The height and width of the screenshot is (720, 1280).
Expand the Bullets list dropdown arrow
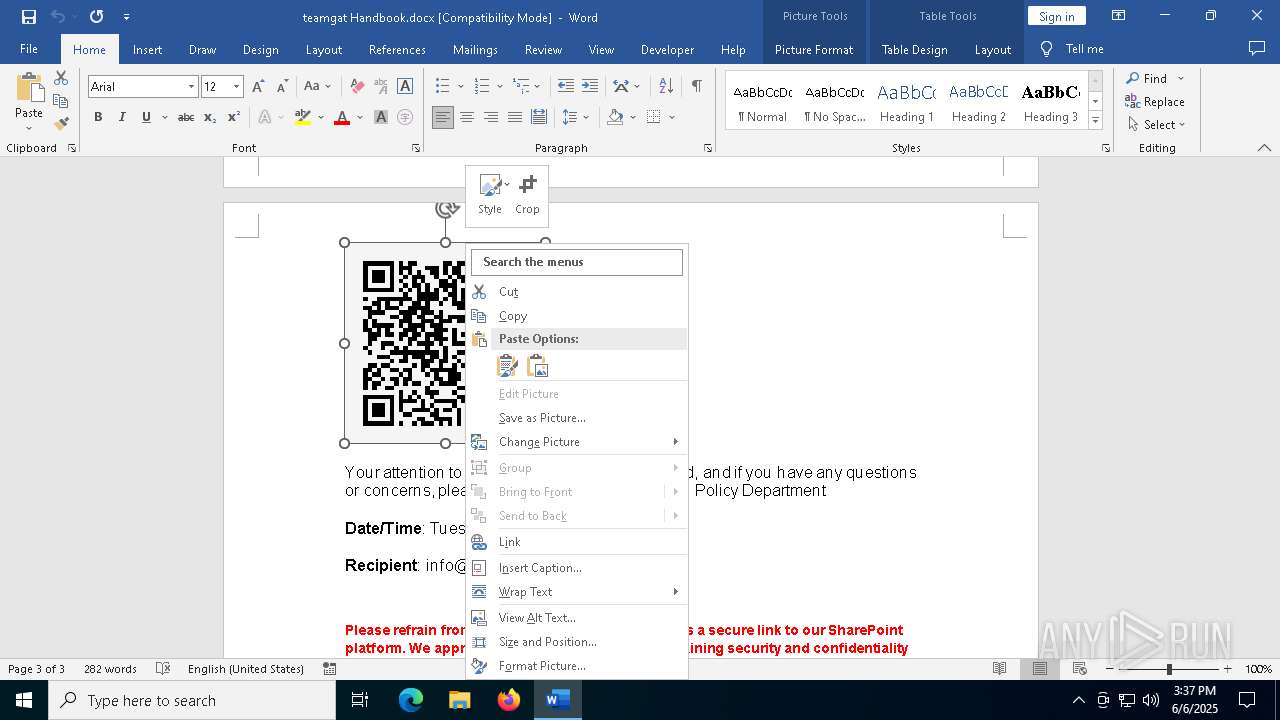[459, 87]
